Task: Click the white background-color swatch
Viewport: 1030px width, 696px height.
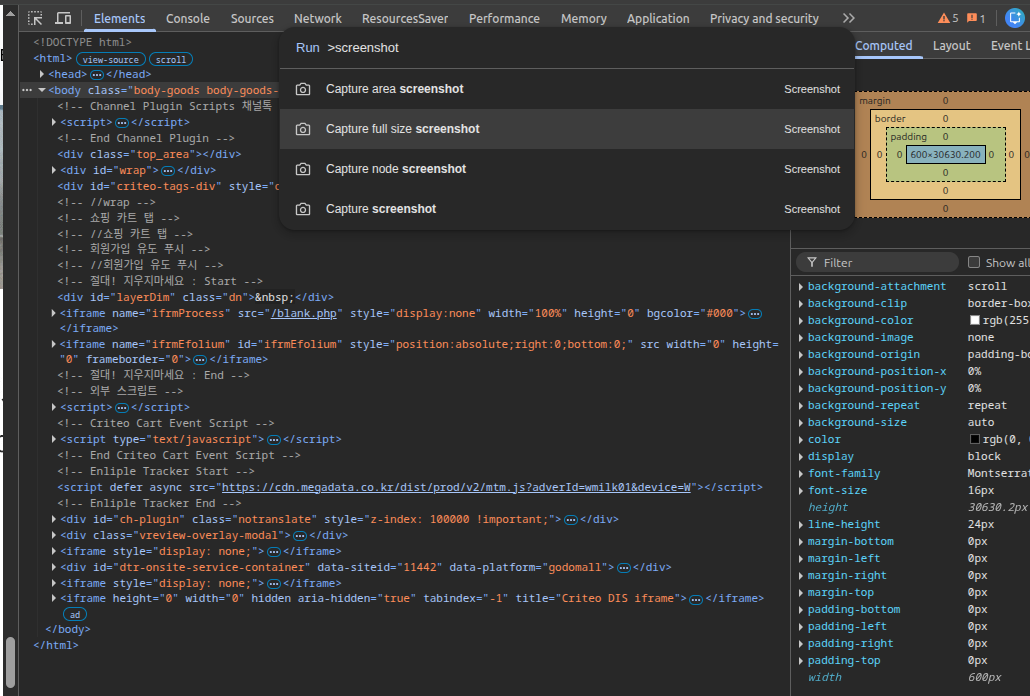Action: [975, 320]
